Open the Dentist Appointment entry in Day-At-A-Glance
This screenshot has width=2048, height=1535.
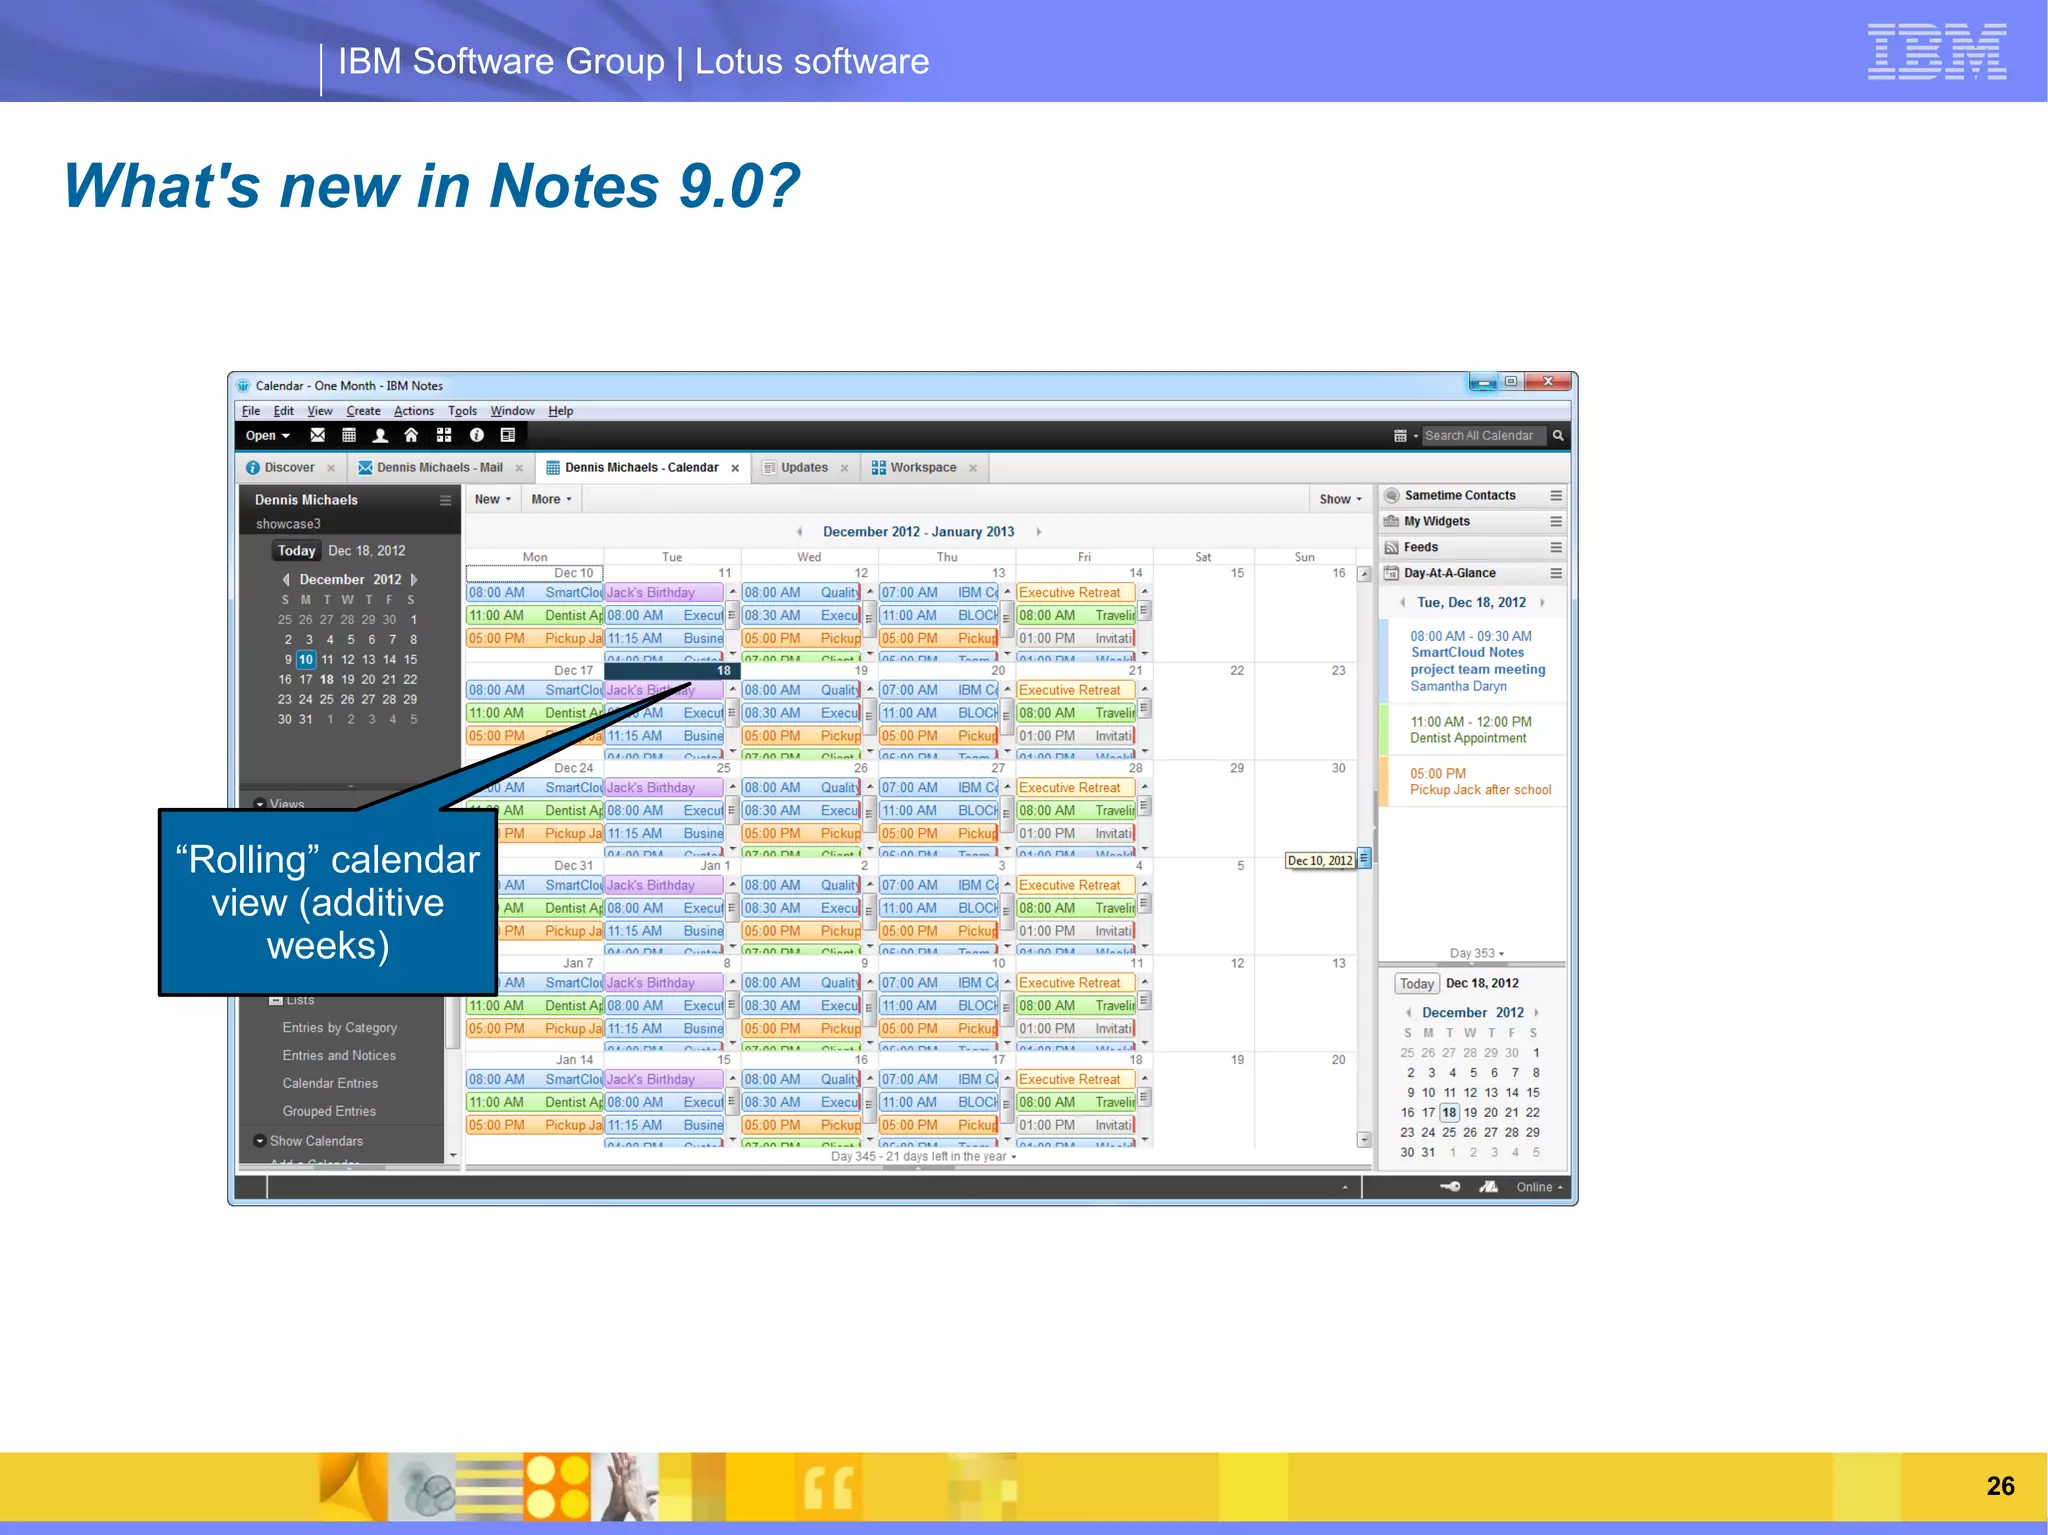pos(1471,730)
